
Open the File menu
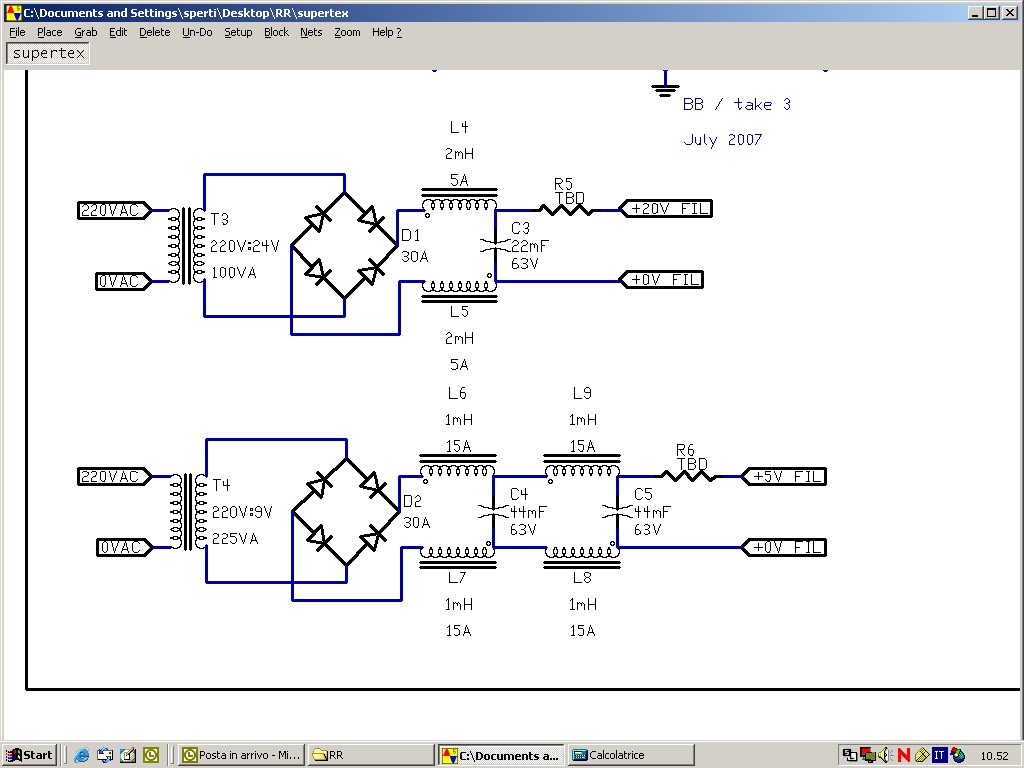(x=17, y=32)
